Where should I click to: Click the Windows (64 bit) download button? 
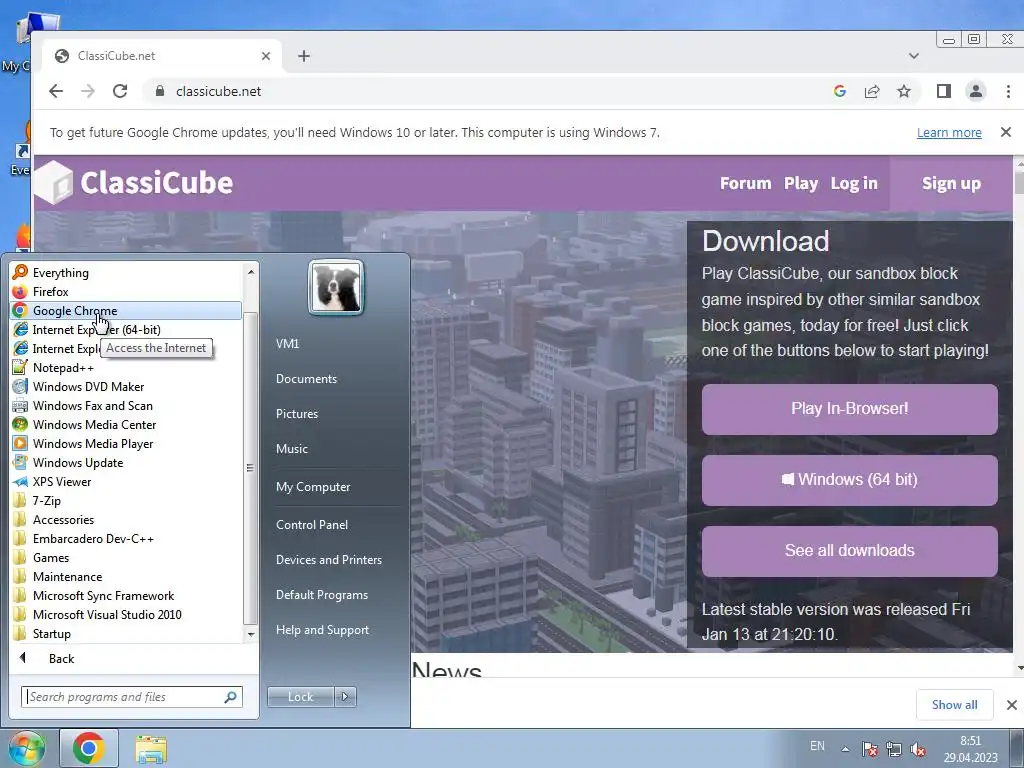click(850, 480)
